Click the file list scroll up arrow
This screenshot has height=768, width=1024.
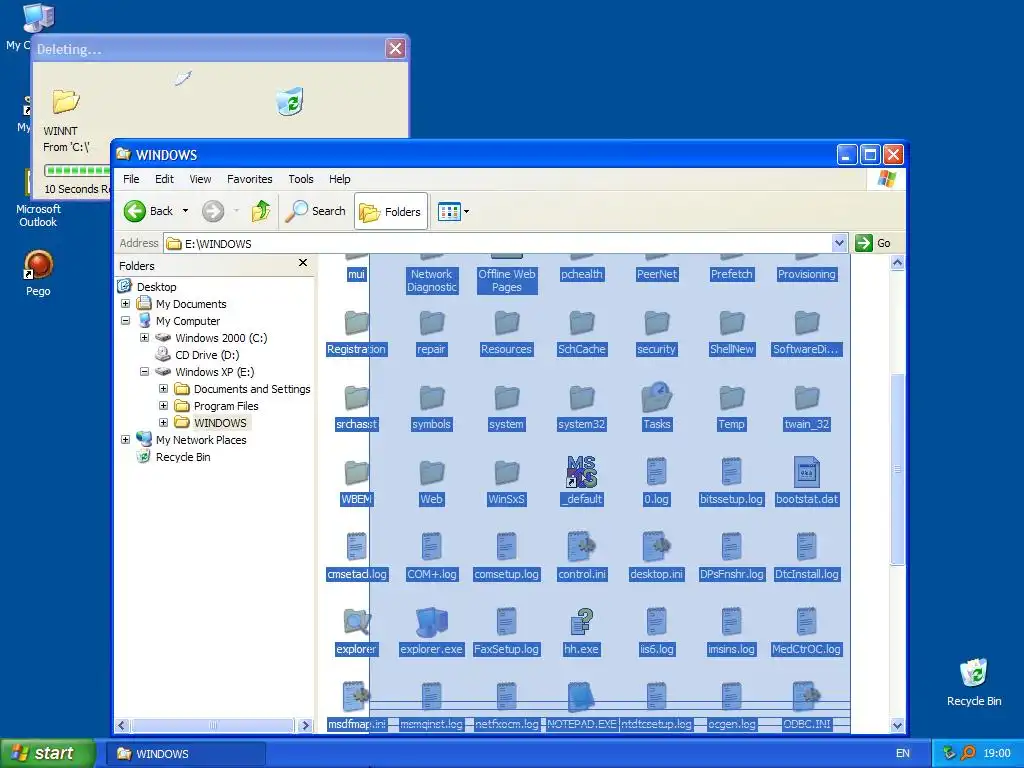point(897,263)
